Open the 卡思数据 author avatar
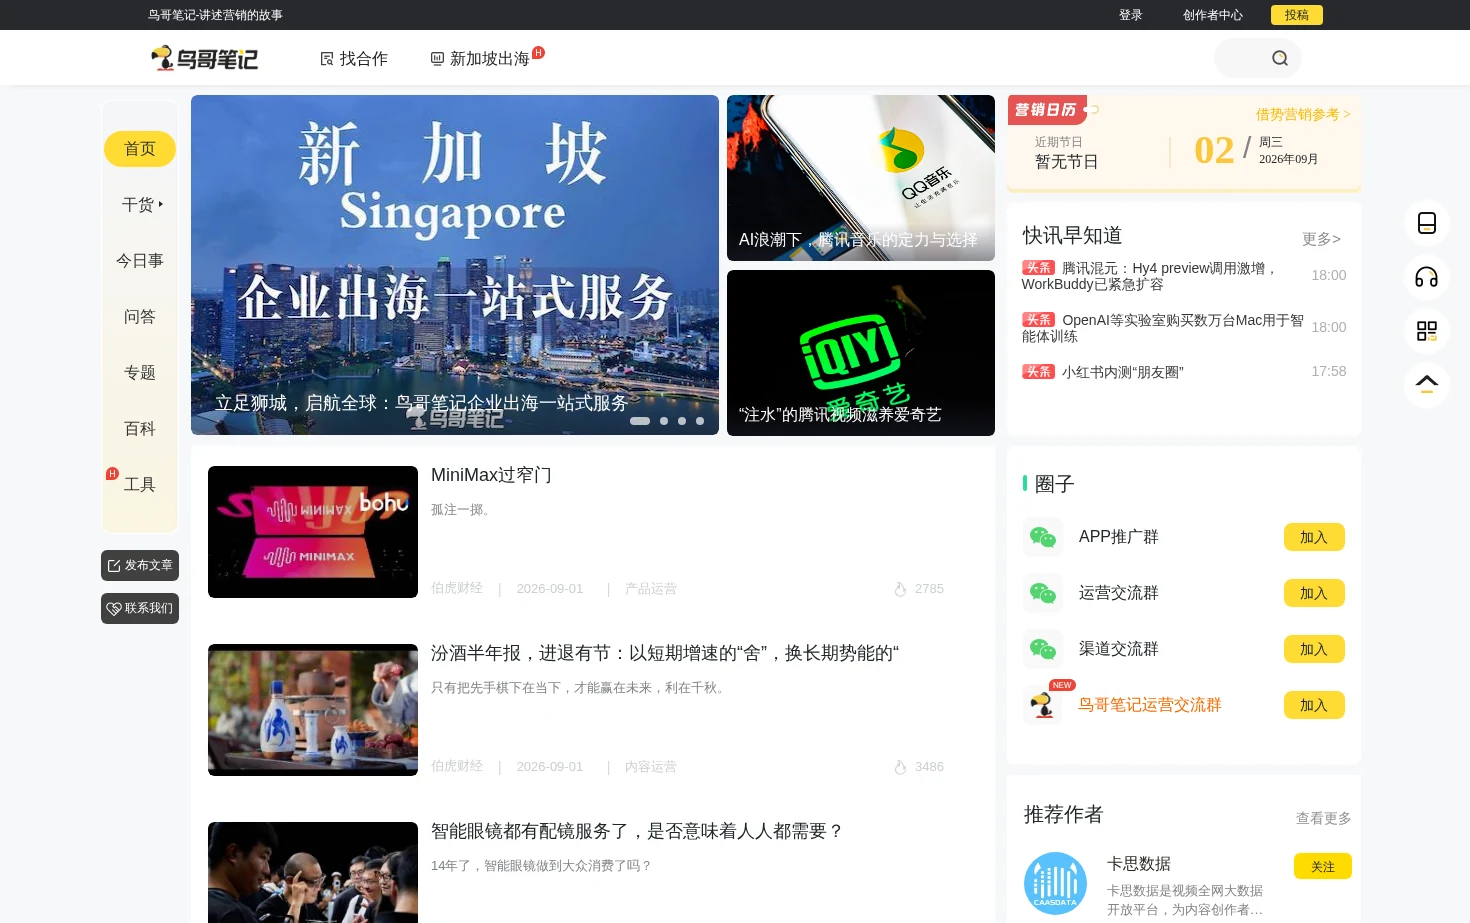Image resolution: width=1470 pixels, height=923 pixels. click(x=1055, y=883)
